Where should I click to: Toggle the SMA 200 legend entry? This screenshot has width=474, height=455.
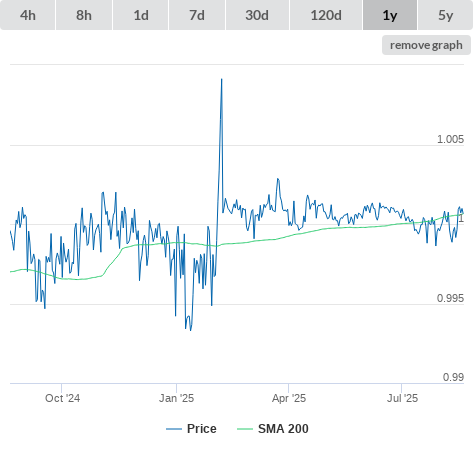coord(283,429)
